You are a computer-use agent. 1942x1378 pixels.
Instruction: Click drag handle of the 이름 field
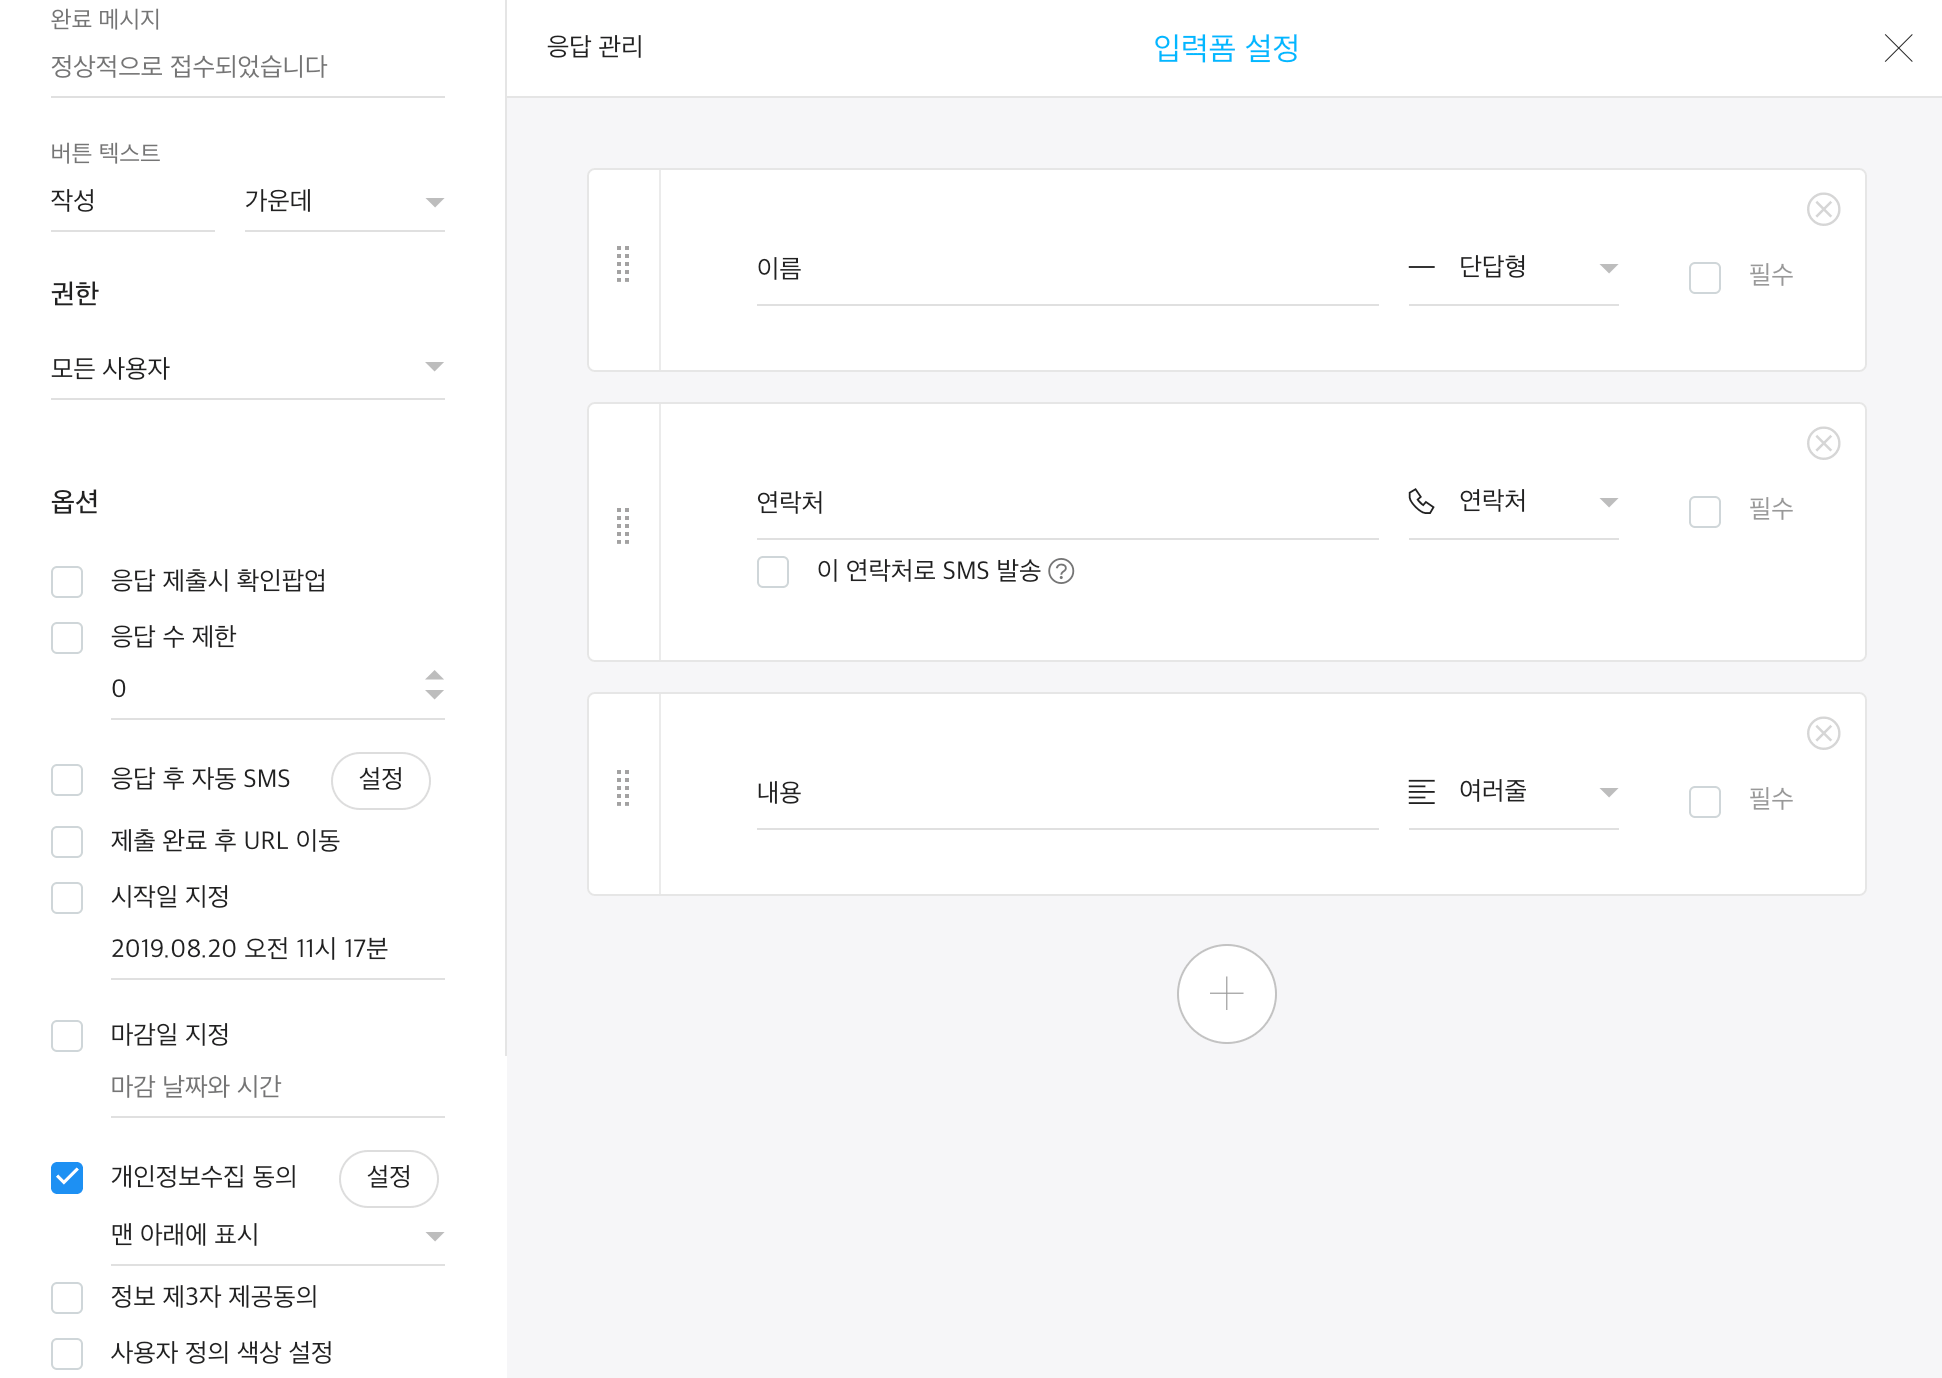[x=623, y=265]
